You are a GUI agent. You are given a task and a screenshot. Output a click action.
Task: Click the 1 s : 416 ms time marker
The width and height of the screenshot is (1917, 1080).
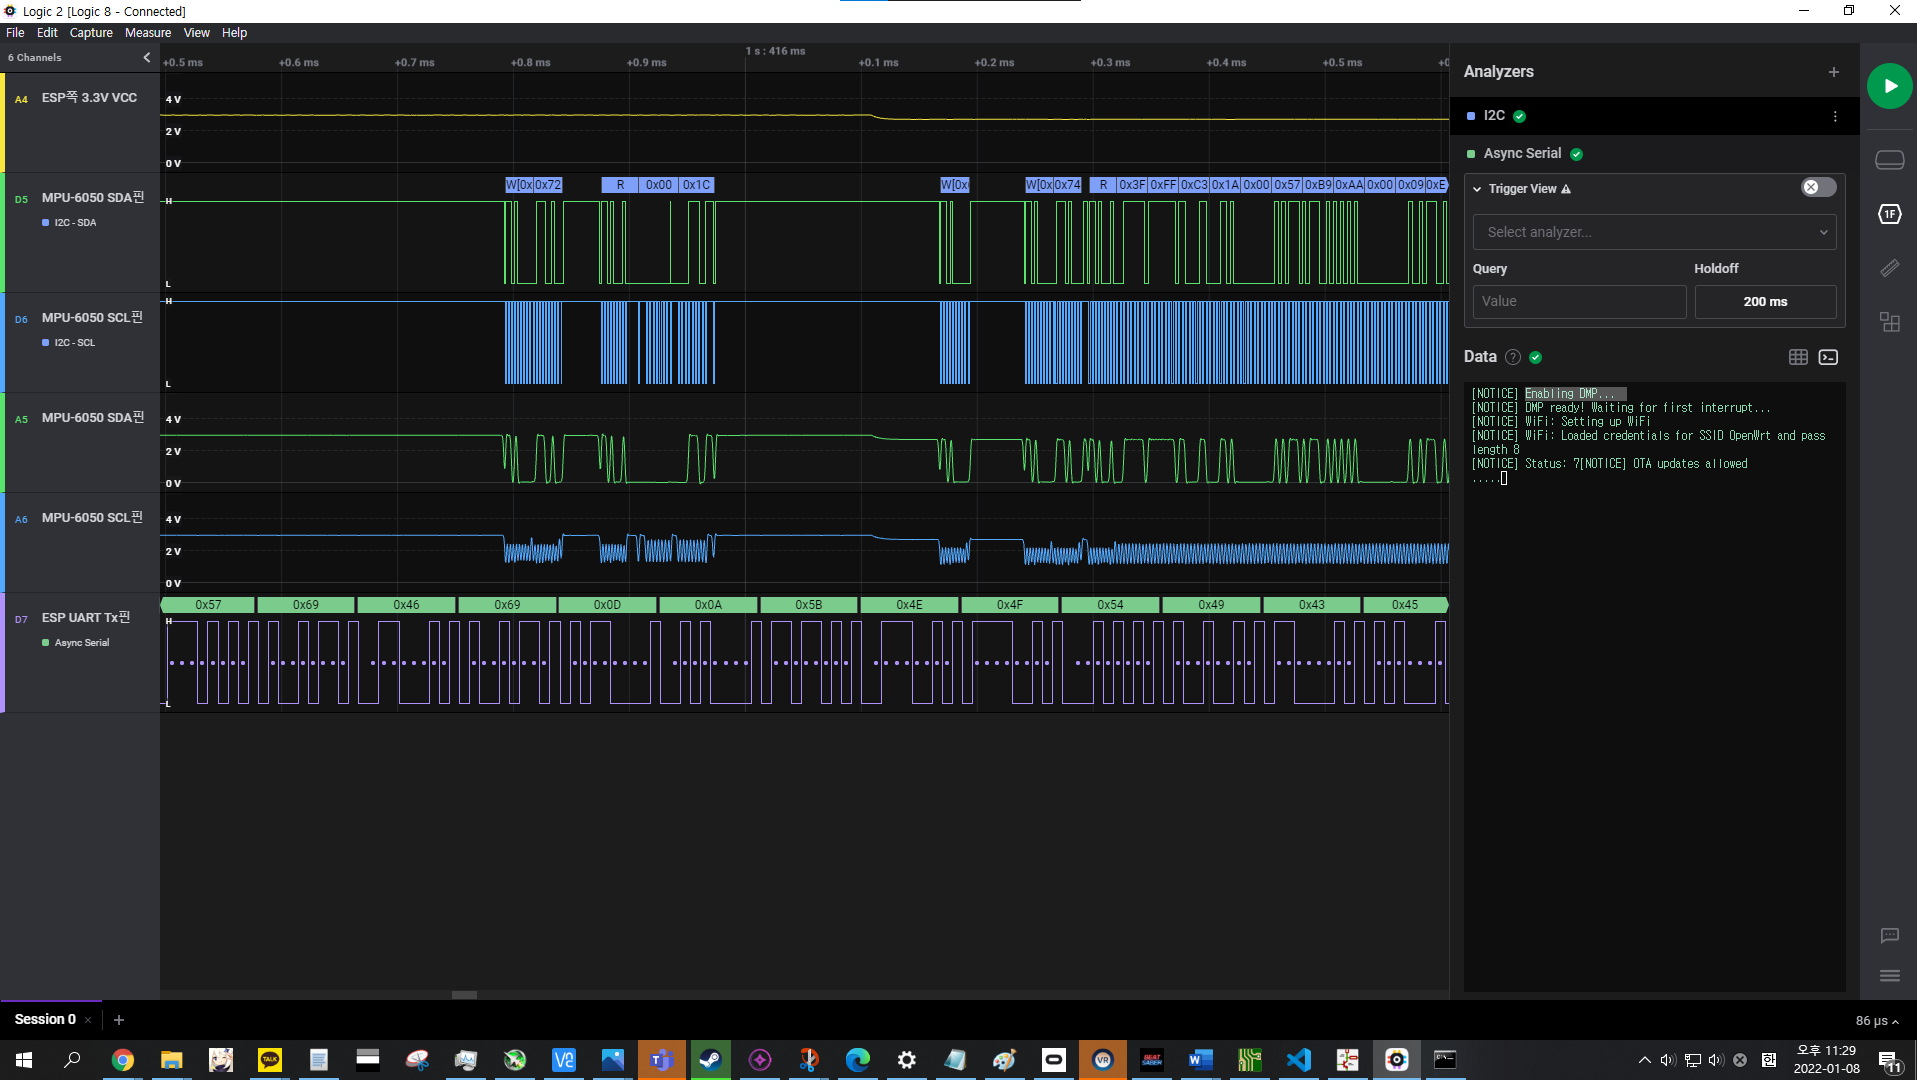point(775,51)
